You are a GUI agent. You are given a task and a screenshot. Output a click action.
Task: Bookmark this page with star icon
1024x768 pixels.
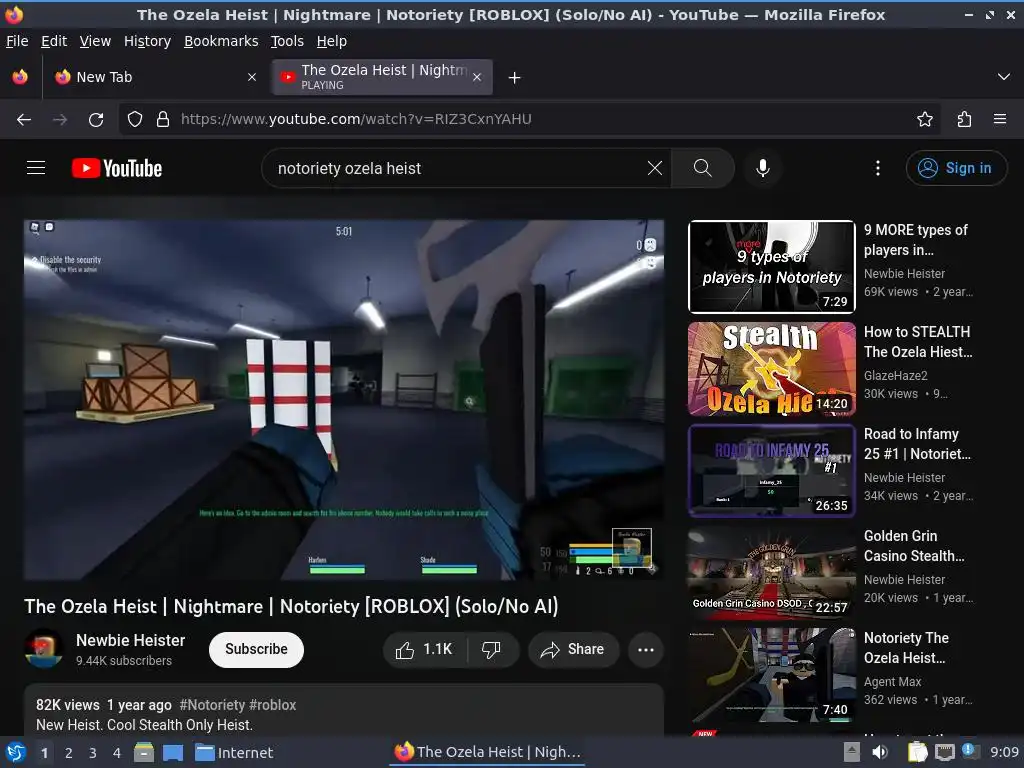coord(925,120)
